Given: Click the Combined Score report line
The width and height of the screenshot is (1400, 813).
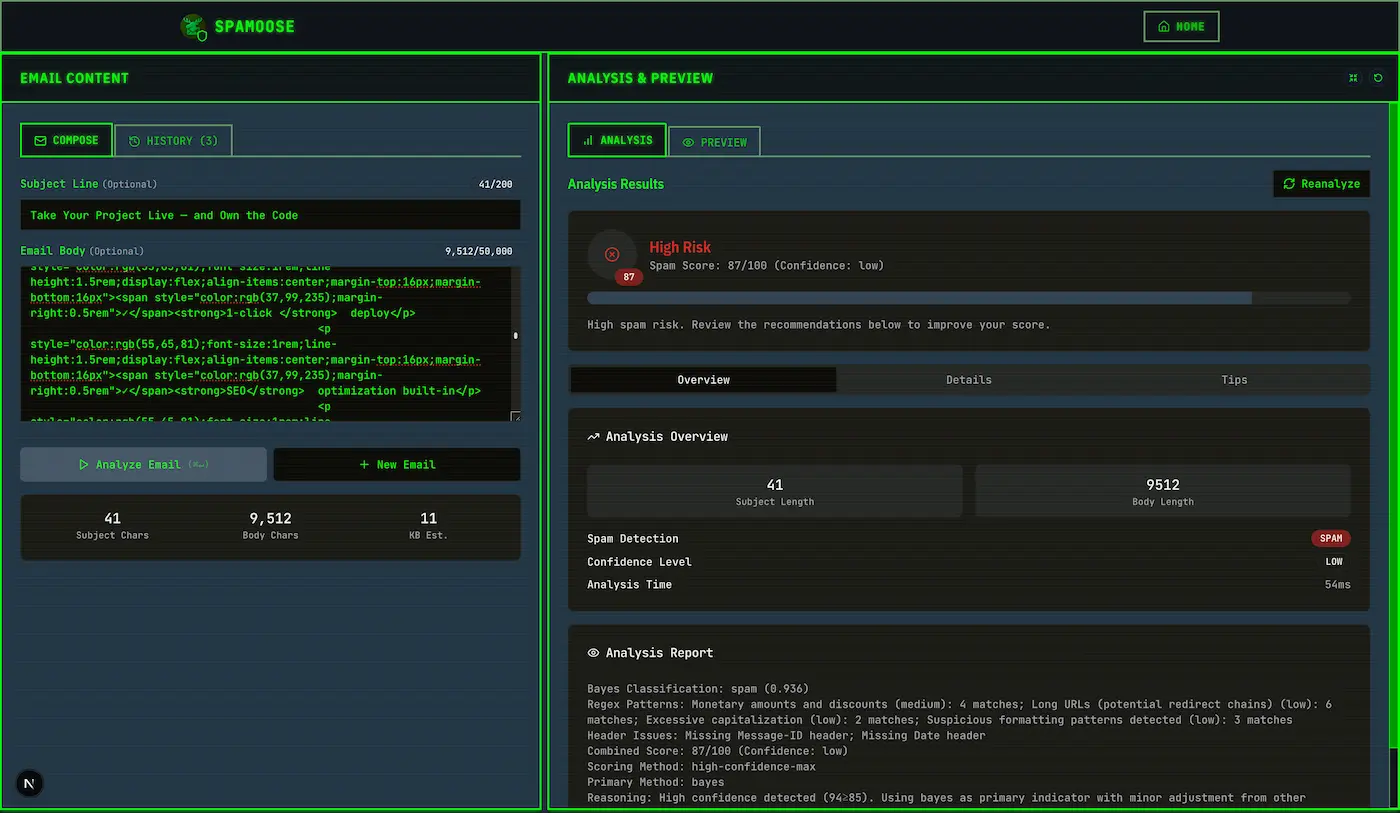Looking at the screenshot, I should pyautogui.click(x=717, y=751).
